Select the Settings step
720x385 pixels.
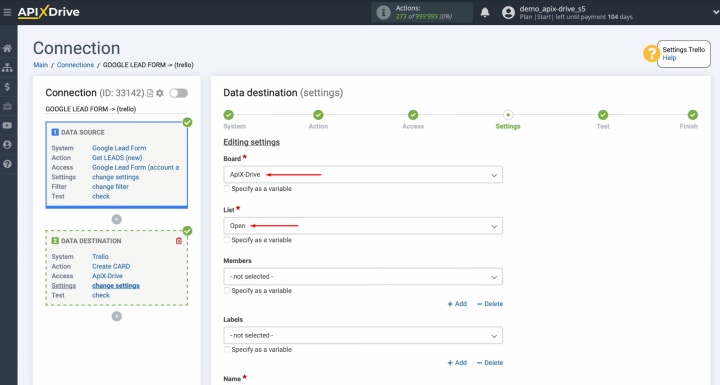point(508,115)
